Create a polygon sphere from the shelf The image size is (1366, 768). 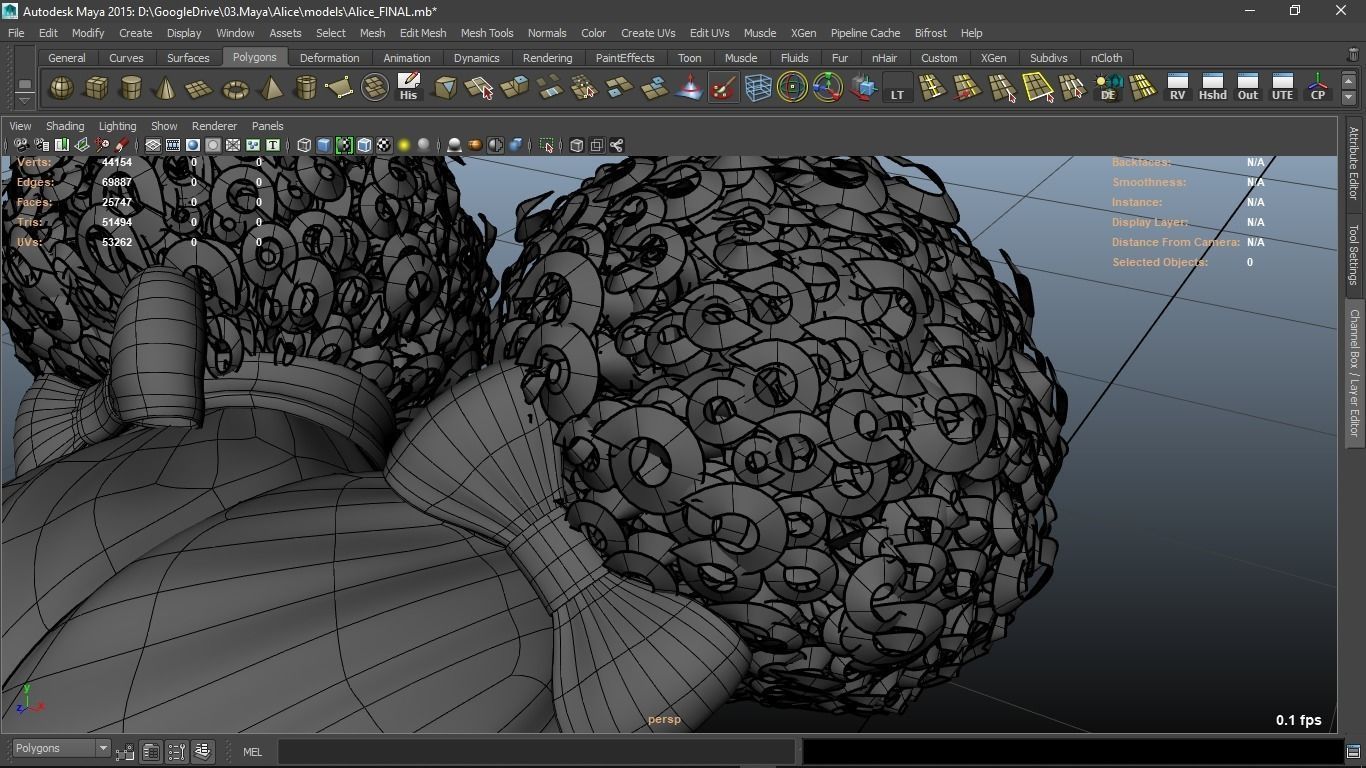coord(62,88)
